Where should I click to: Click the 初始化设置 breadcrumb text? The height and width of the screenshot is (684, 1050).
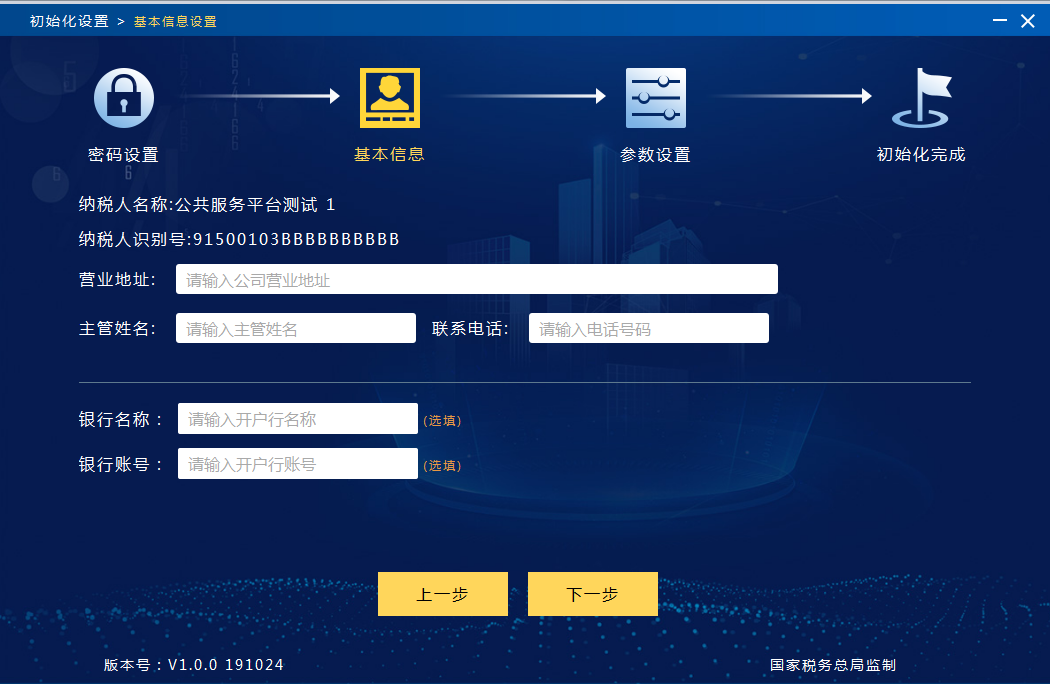click(x=69, y=21)
